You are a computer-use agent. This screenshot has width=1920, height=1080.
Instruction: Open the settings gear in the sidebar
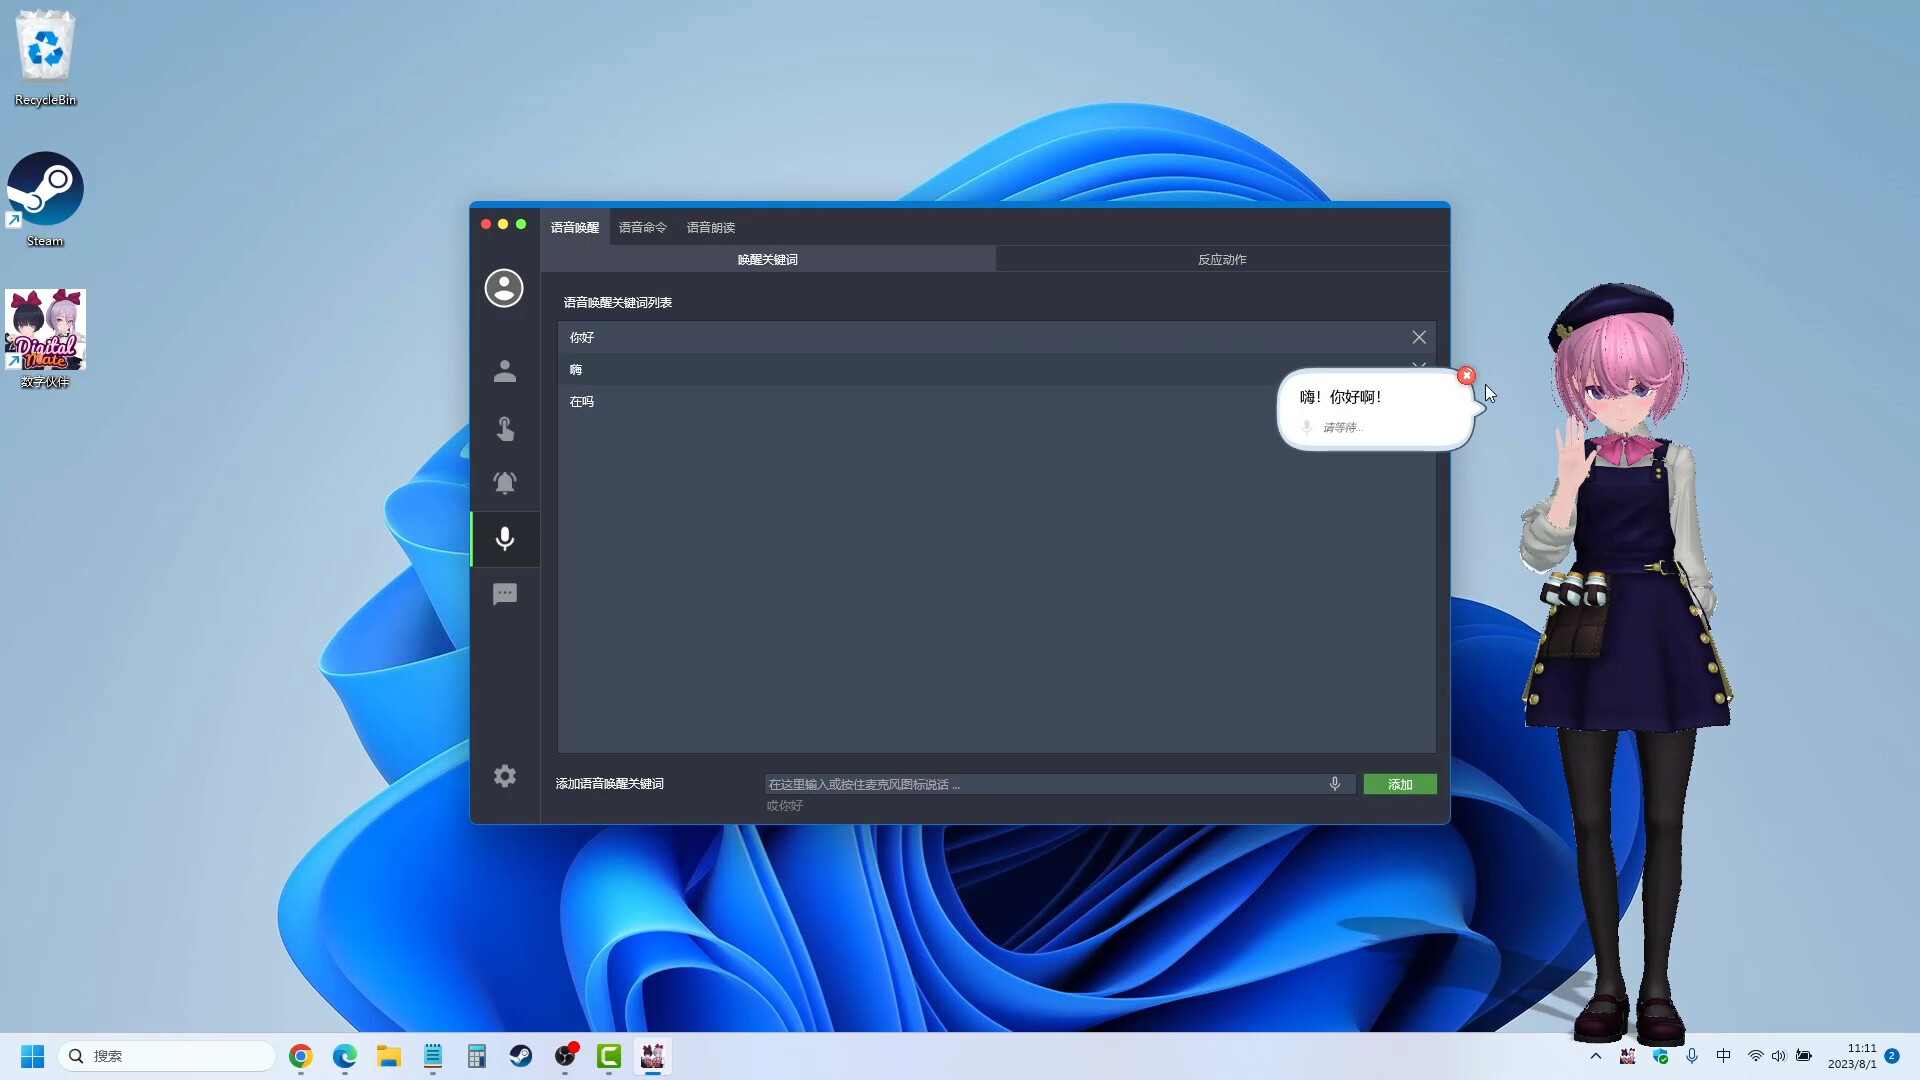[504, 776]
